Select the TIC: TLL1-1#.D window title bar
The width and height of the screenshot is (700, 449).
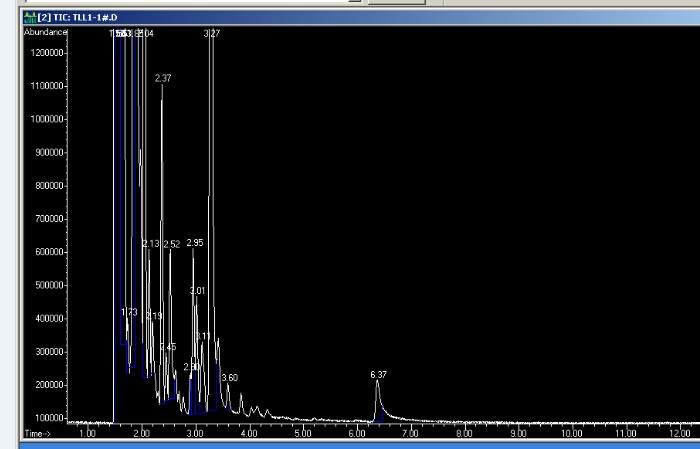coord(361,17)
